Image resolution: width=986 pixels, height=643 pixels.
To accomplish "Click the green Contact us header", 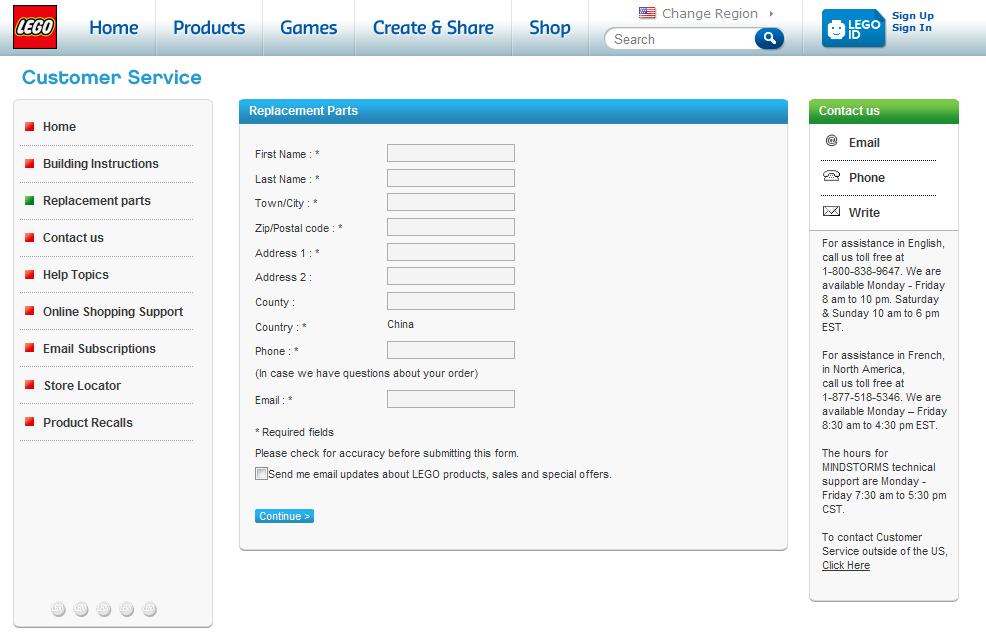I will (884, 111).
